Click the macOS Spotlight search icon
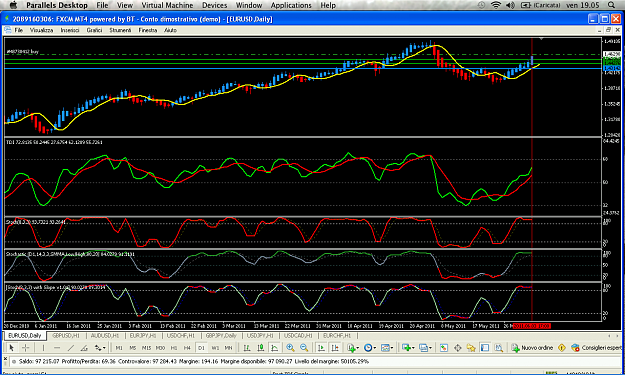The image size is (625, 375). [611, 5]
